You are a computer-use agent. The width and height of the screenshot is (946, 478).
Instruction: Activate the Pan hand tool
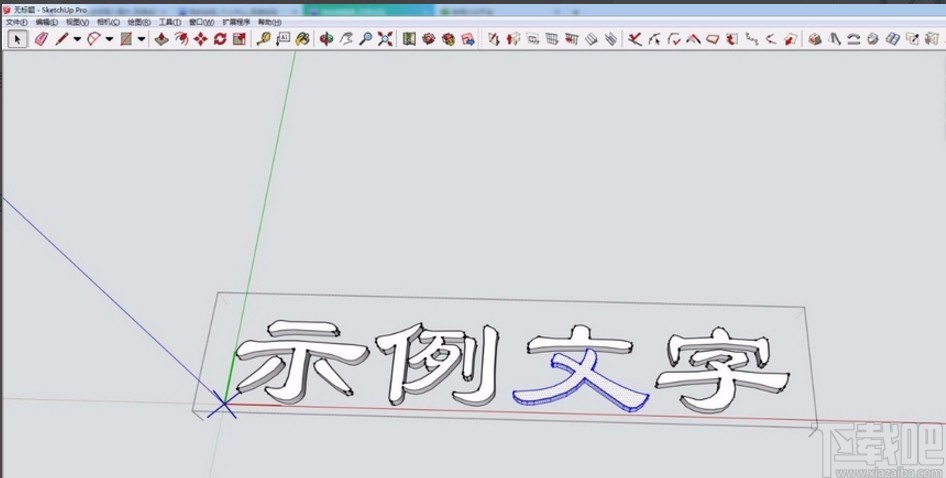click(346, 39)
